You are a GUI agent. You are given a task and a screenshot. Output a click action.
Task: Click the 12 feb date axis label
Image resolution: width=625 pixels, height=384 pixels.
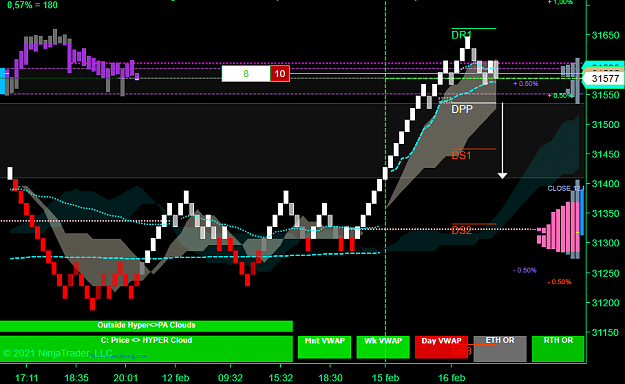pyautogui.click(x=175, y=378)
